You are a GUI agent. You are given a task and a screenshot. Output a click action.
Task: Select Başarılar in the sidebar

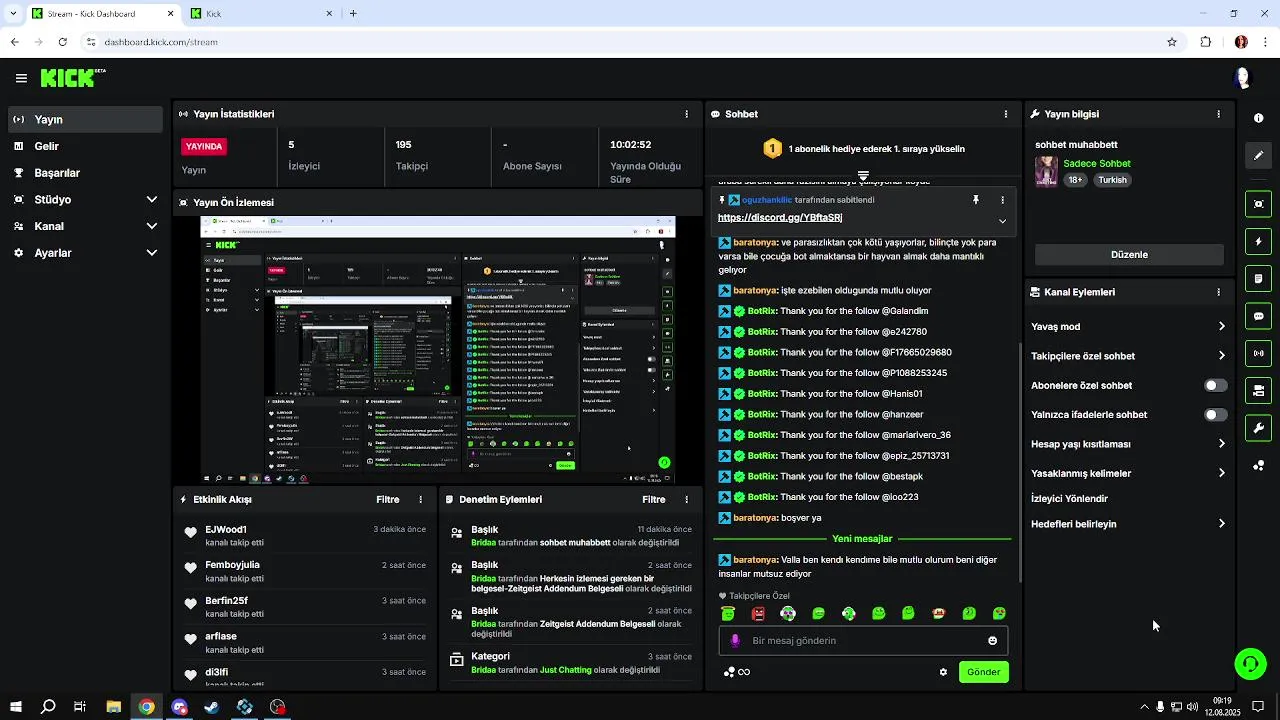(84, 172)
